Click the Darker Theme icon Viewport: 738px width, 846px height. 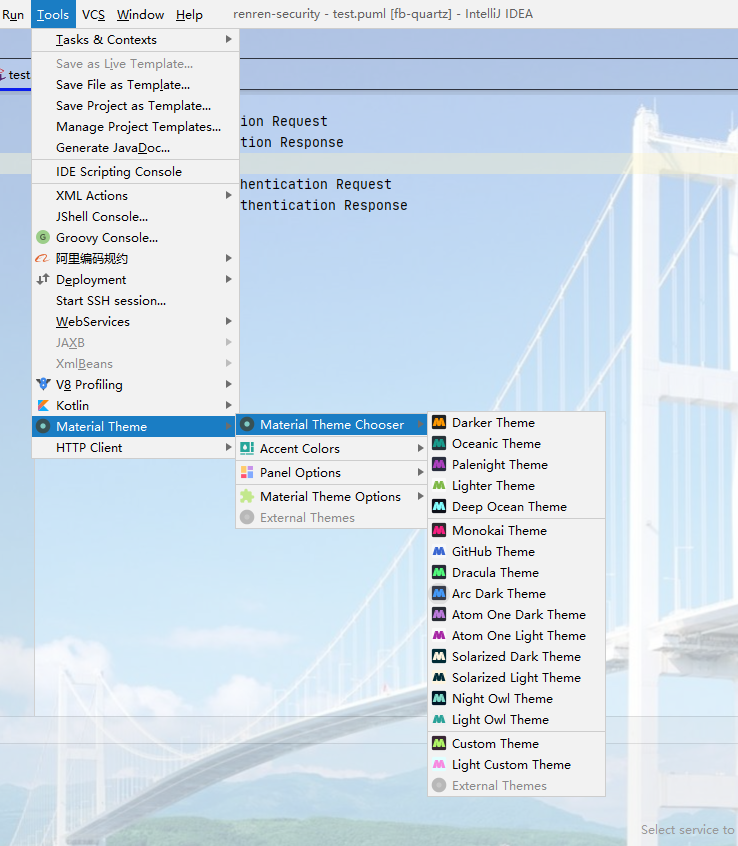point(438,423)
